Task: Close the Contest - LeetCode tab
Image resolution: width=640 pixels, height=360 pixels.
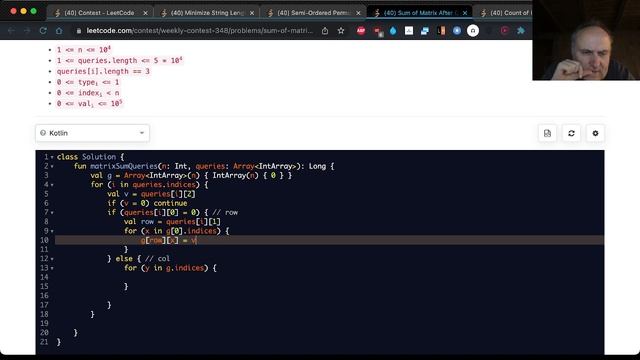Action: tap(145, 13)
